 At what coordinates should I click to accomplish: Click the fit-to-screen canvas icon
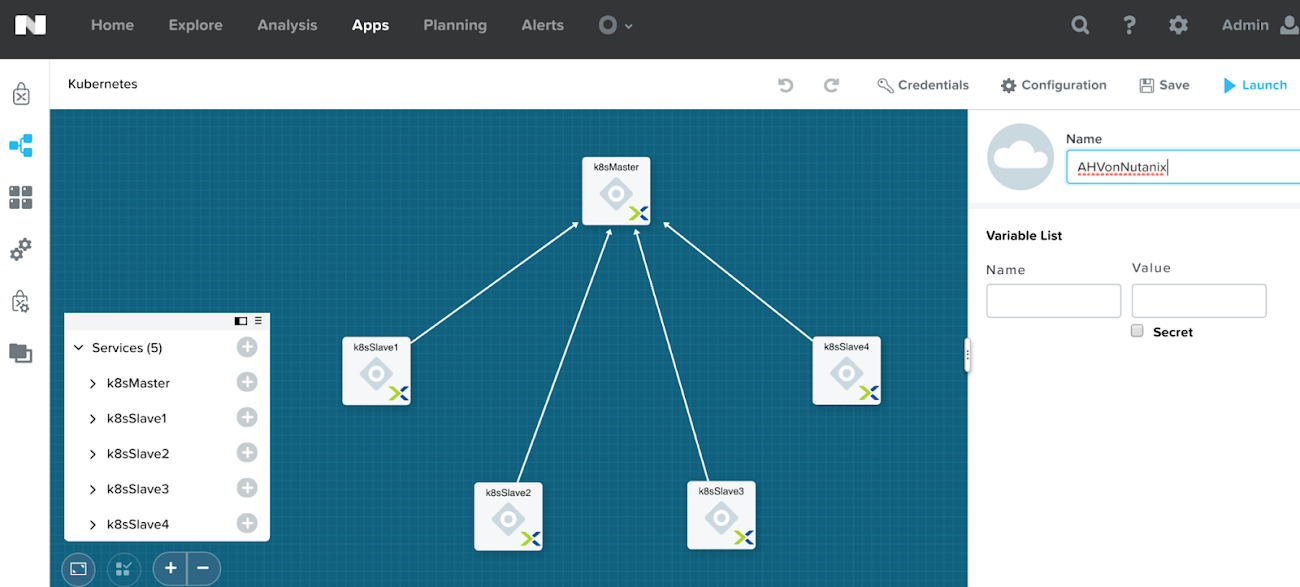pyautogui.click(x=78, y=569)
